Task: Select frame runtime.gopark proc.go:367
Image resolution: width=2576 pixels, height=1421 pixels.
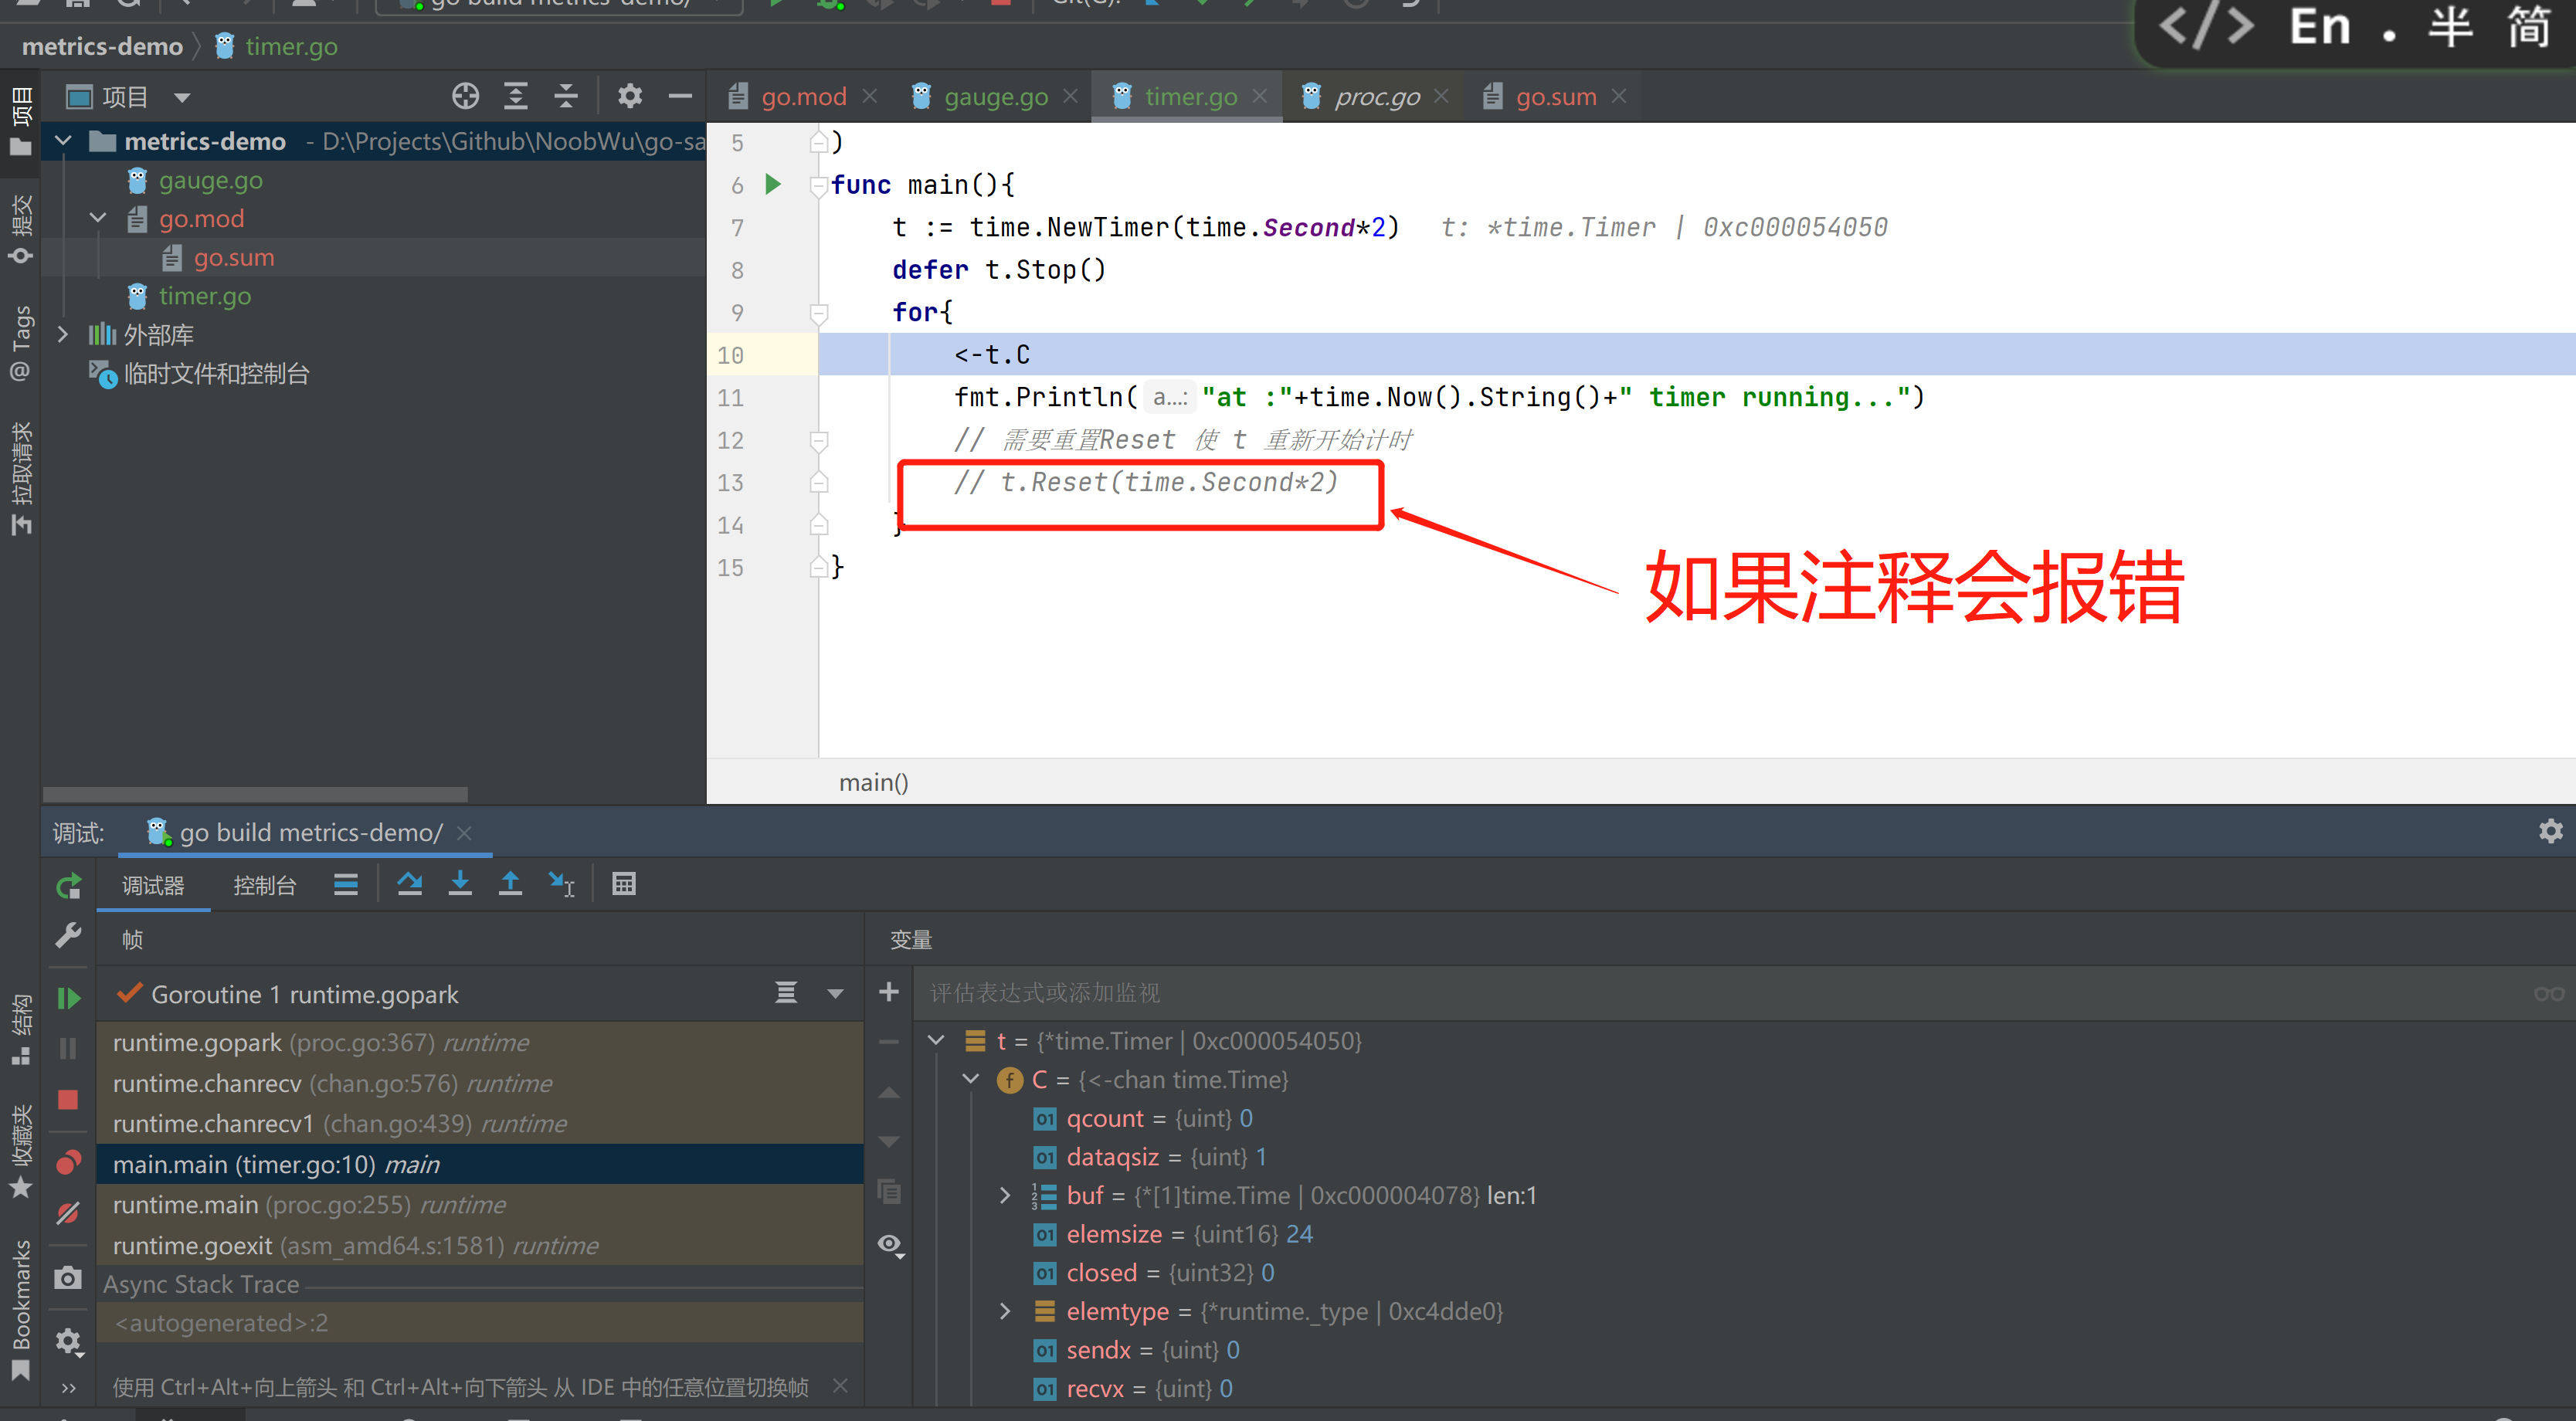Action: pos(480,1042)
